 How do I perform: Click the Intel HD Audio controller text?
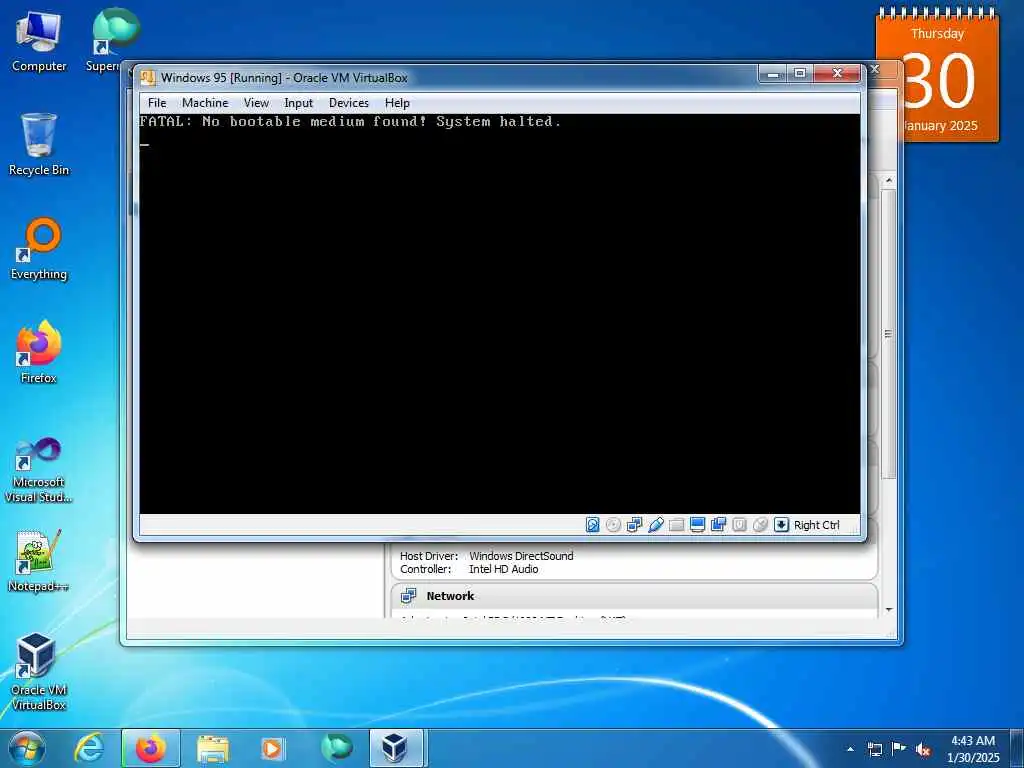(x=504, y=569)
